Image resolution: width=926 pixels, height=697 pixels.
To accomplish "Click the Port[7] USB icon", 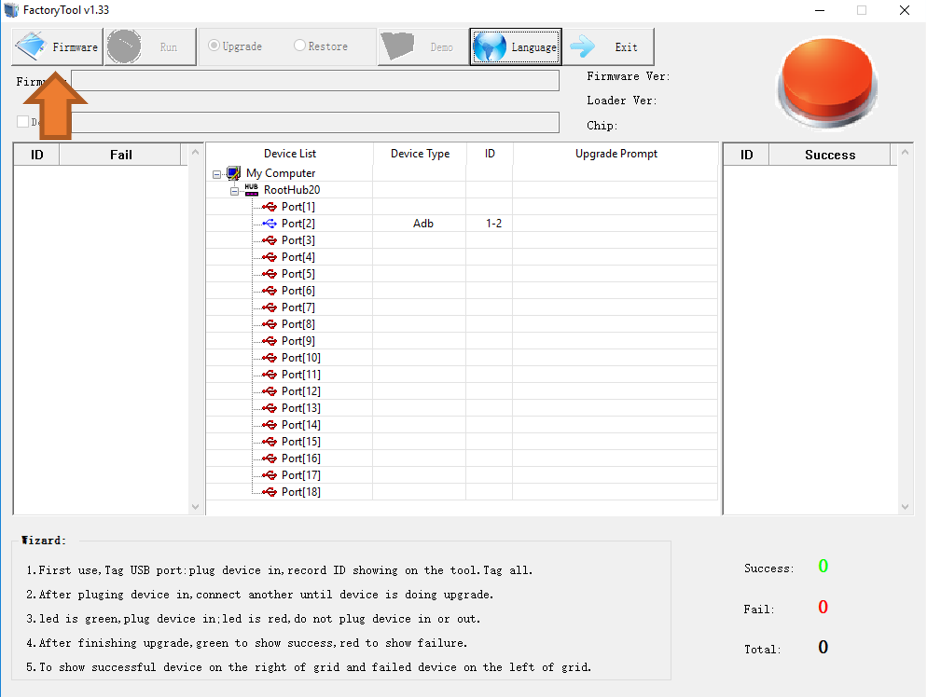I will [269, 308].
